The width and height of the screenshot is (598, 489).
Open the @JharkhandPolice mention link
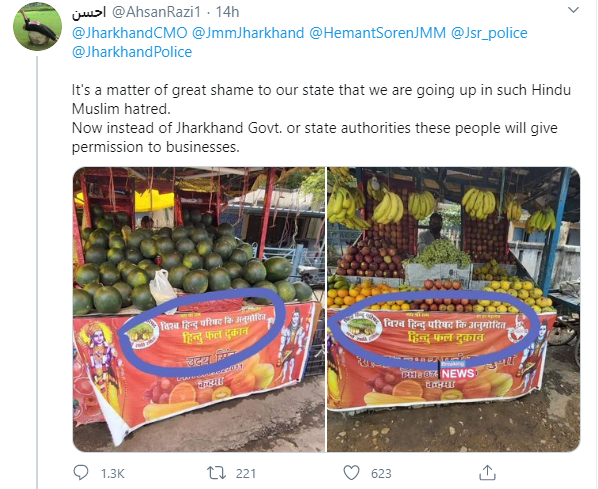pos(132,52)
